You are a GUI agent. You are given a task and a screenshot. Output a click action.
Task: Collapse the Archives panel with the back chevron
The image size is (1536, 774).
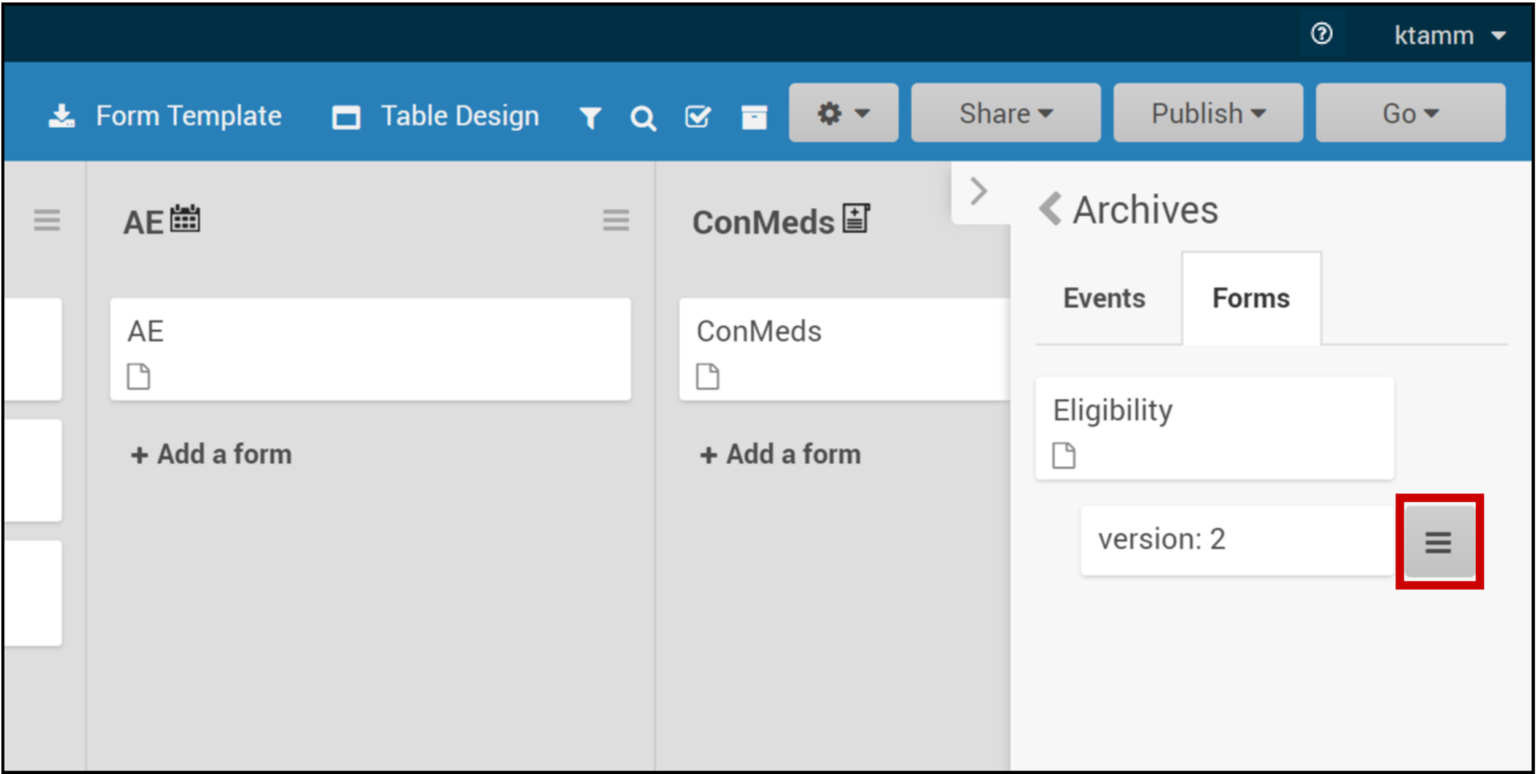pyautogui.click(x=1048, y=209)
